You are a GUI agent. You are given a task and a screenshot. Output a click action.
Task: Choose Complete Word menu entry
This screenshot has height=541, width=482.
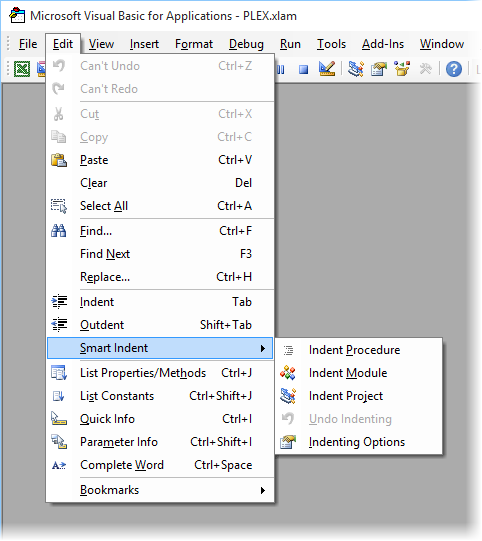(x=160, y=465)
